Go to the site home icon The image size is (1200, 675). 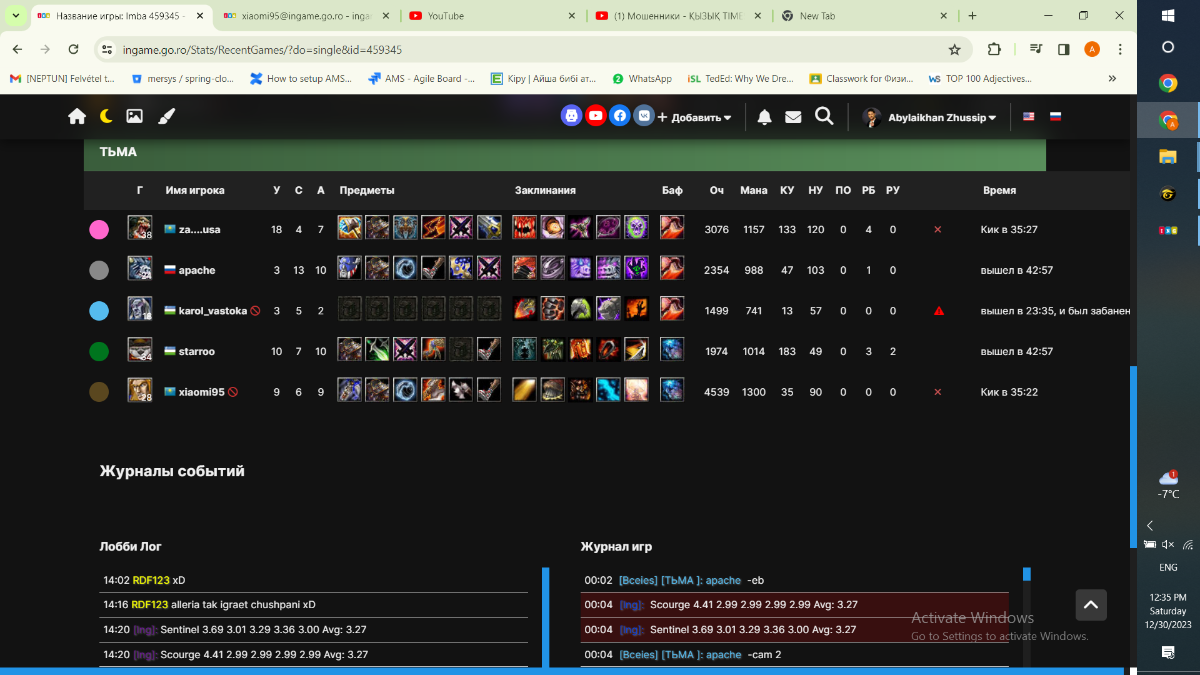77,116
